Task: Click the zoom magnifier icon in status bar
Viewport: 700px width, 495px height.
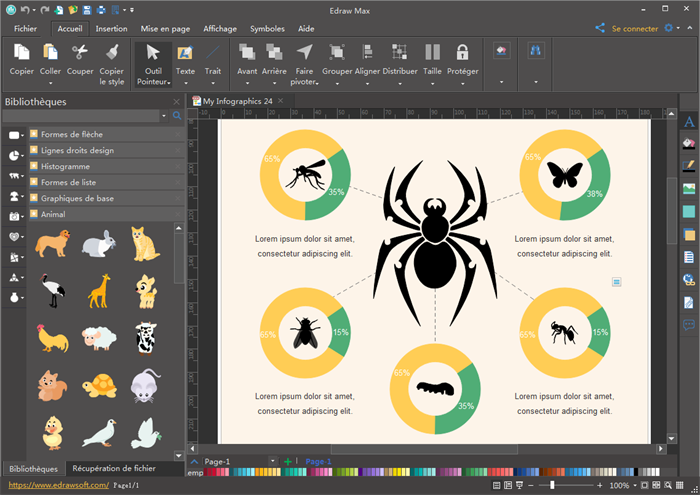Action: tap(668, 485)
